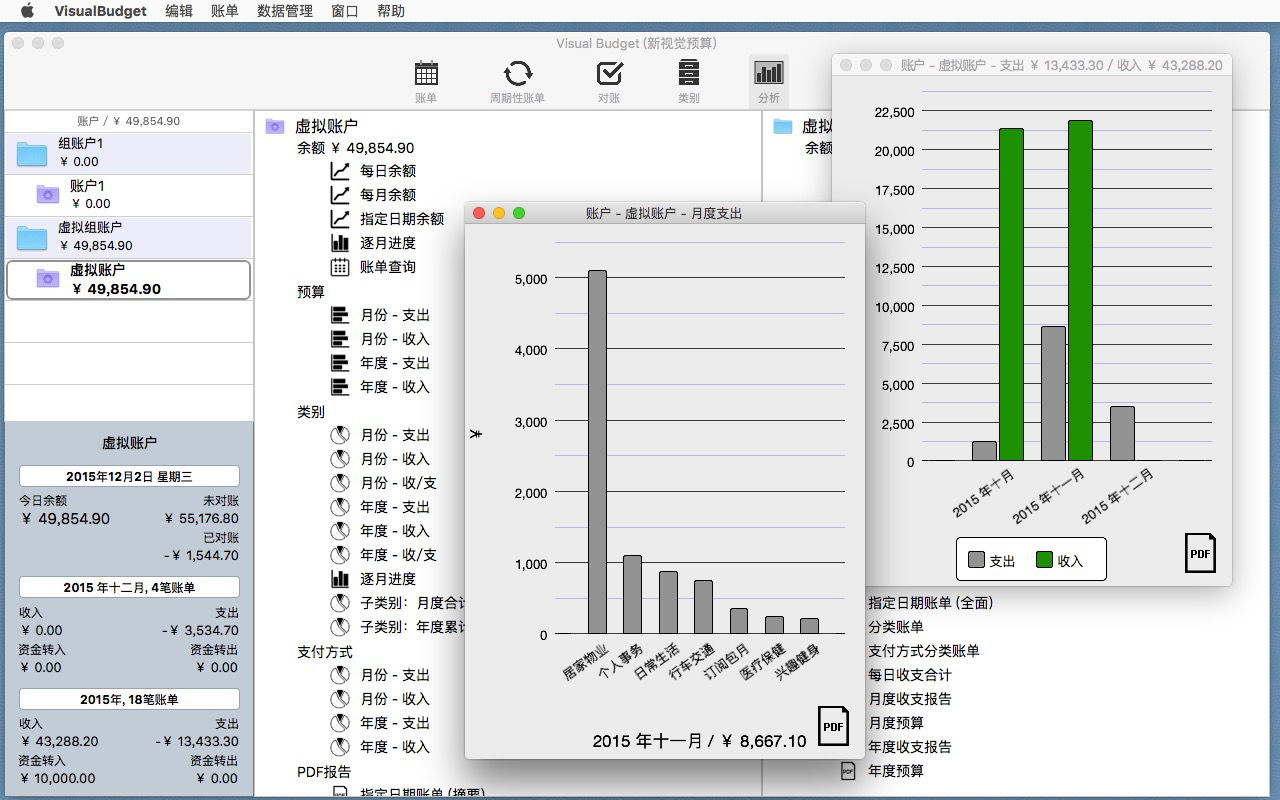The height and width of the screenshot is (800, 1280).
Task: Open category 年度 - 收/支 pie icon
Action: point(340,555)
